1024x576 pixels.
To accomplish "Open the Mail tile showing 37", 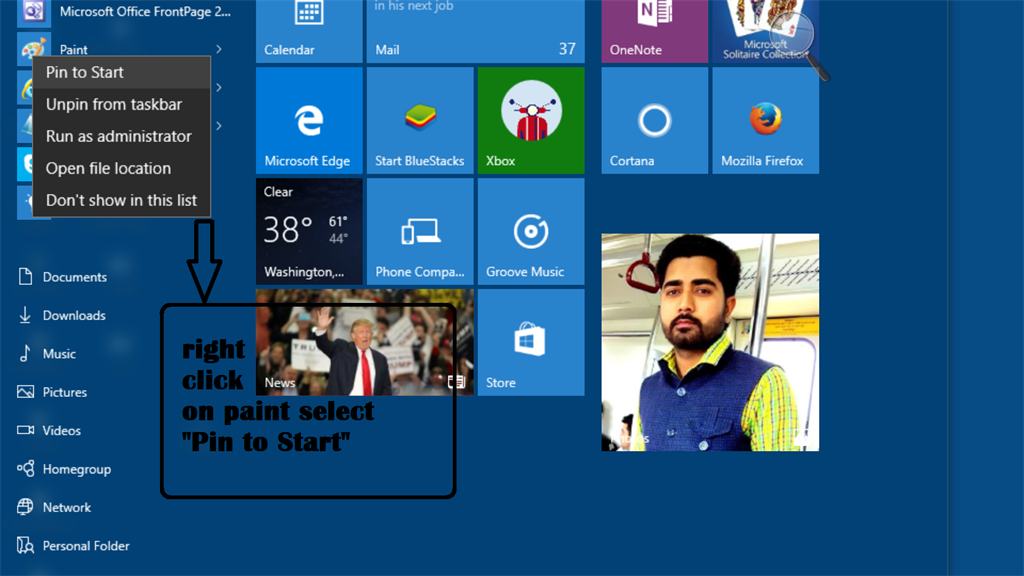I will tap(475, 31).
